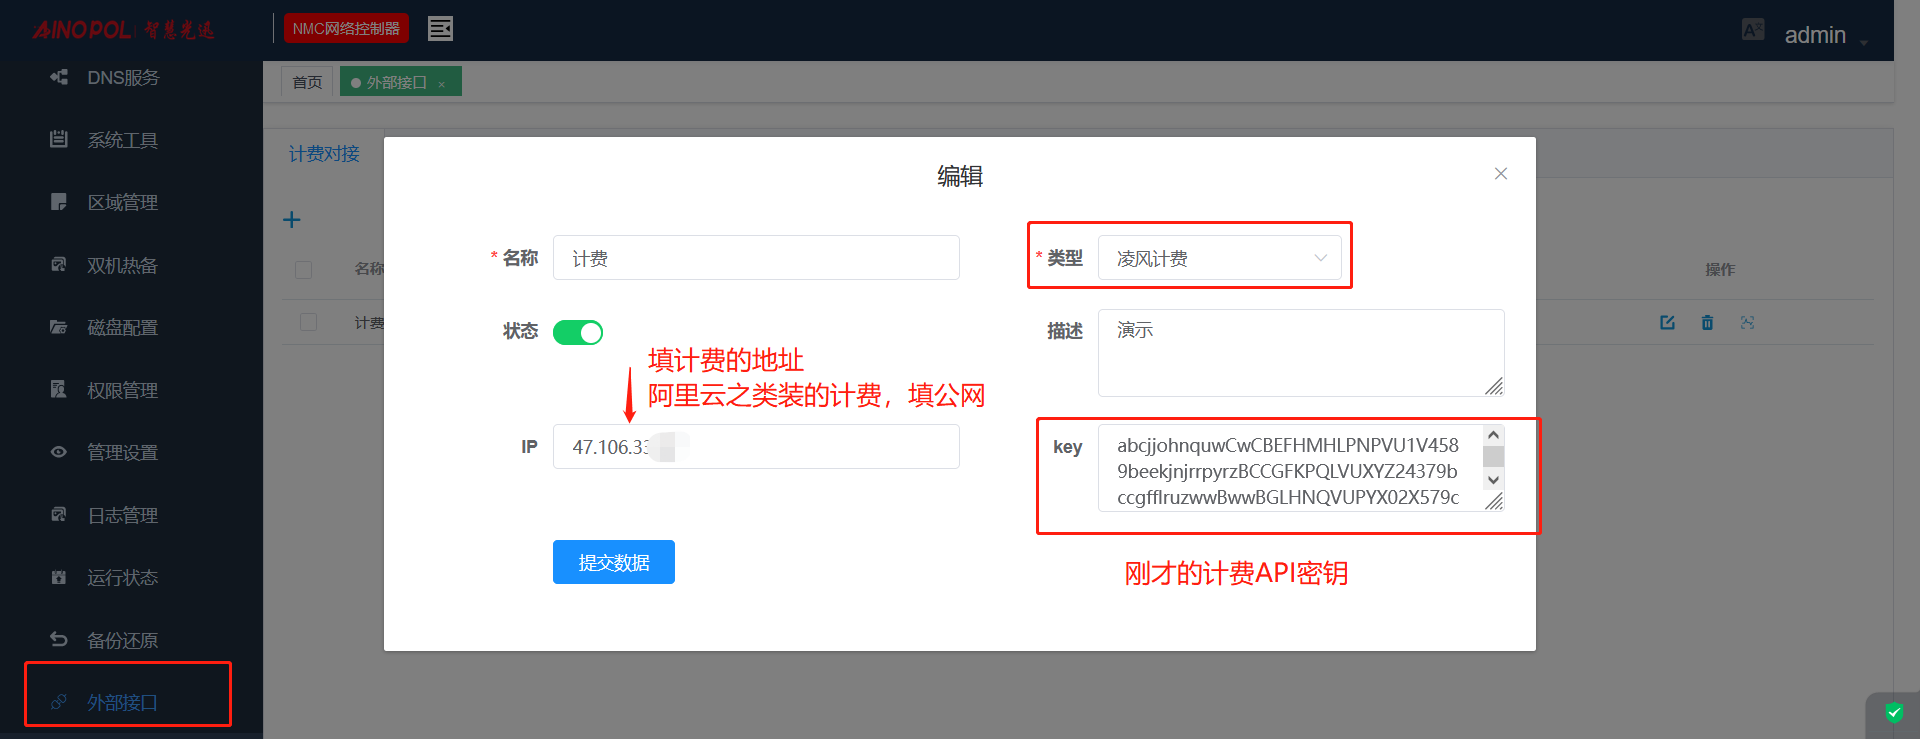Open DNS服务 in the sidebar
The height and width of the screenshot is (739, 1920).
click(x=122, y=78)
